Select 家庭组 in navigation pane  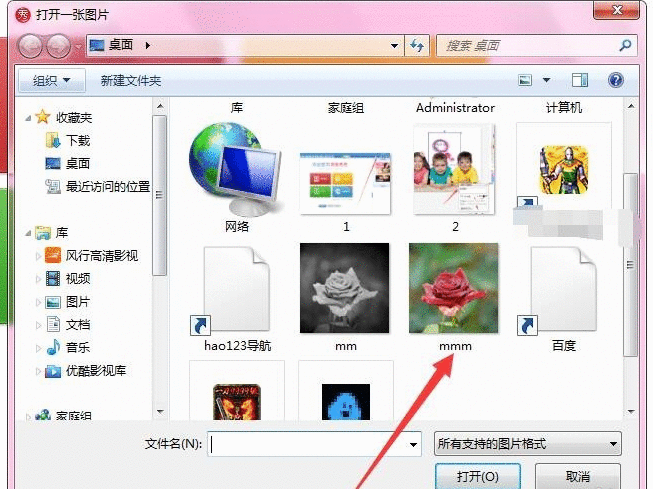73,415
